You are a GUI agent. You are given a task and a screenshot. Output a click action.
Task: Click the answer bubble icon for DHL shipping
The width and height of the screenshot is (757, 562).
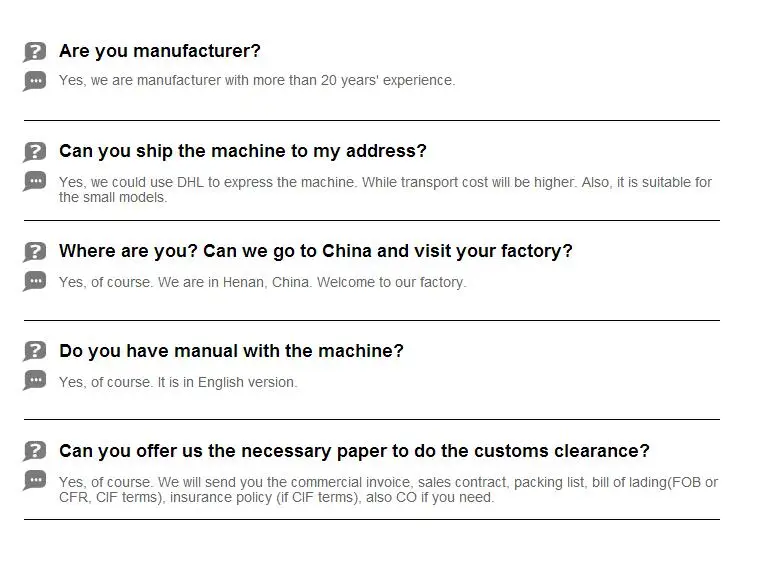click(35, 181)
